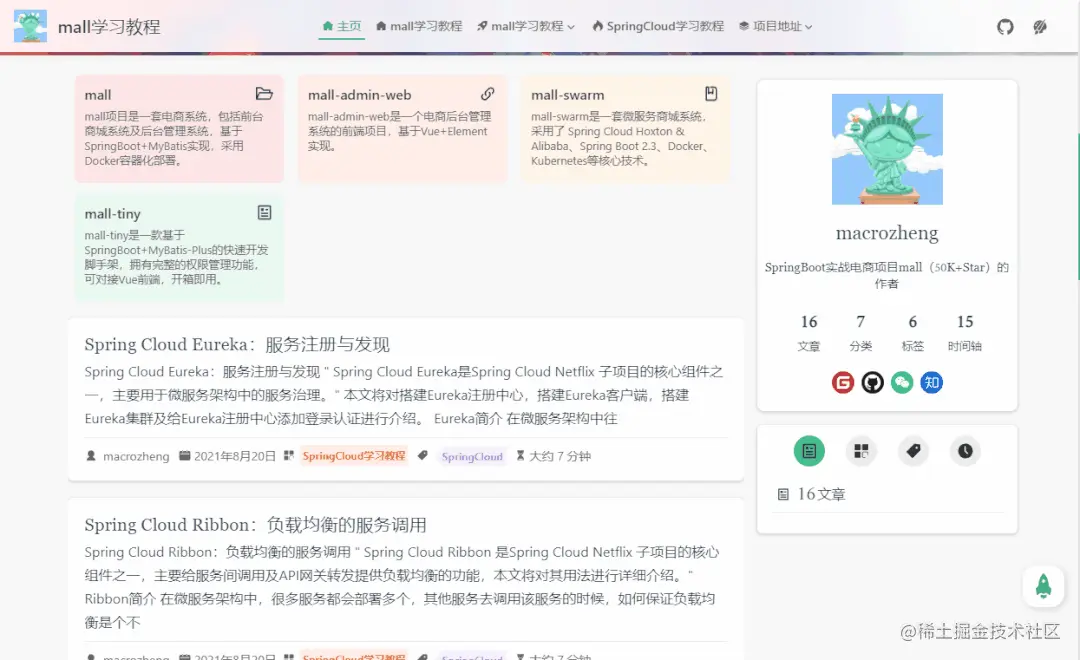
Task: Click the macrozheng author name in profile
Action: [x=887, y=233]
